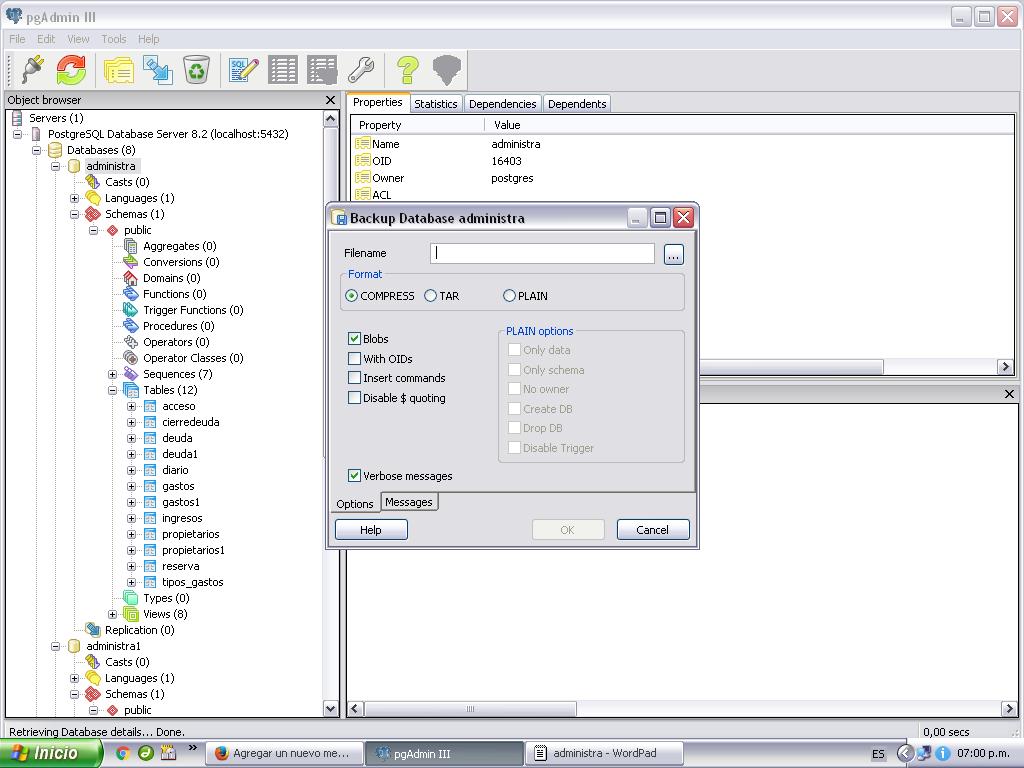Open the File menu
Screen dimensions: 1024x768
[x=18, y=39]
